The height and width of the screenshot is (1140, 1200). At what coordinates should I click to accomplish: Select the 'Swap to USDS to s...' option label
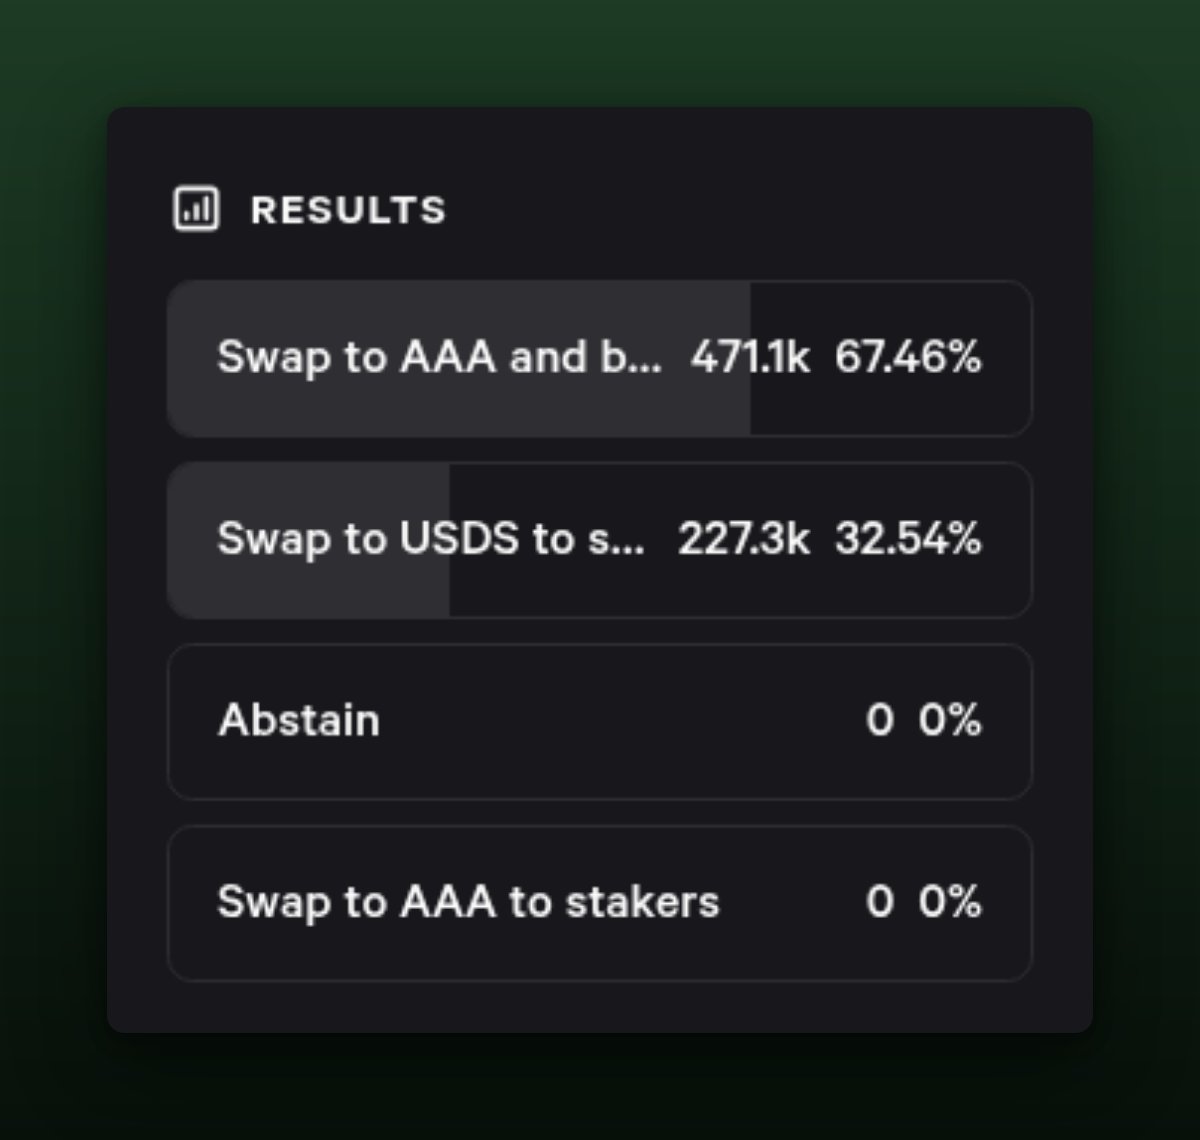[410, 538]
